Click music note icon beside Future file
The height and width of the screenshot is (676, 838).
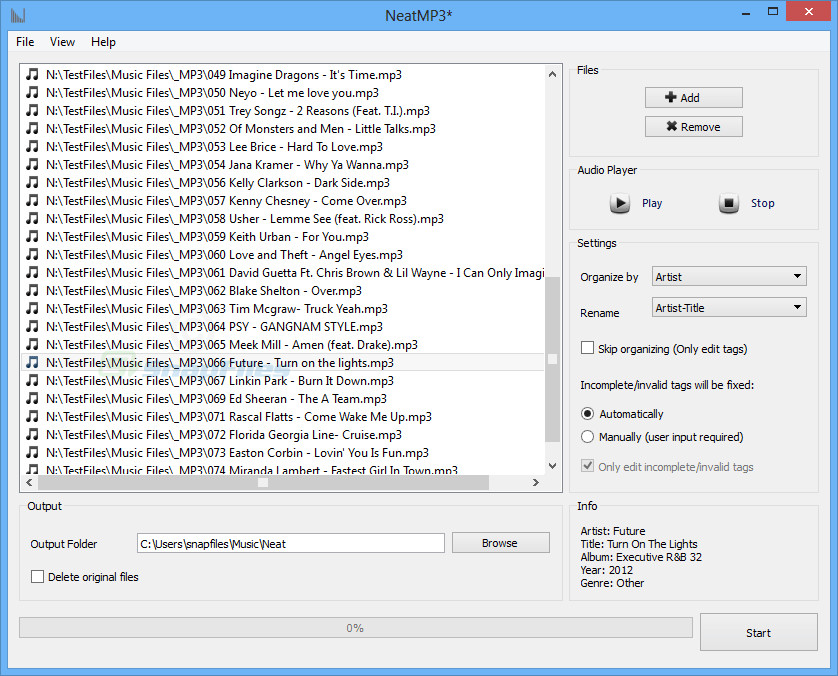[33, 362]
